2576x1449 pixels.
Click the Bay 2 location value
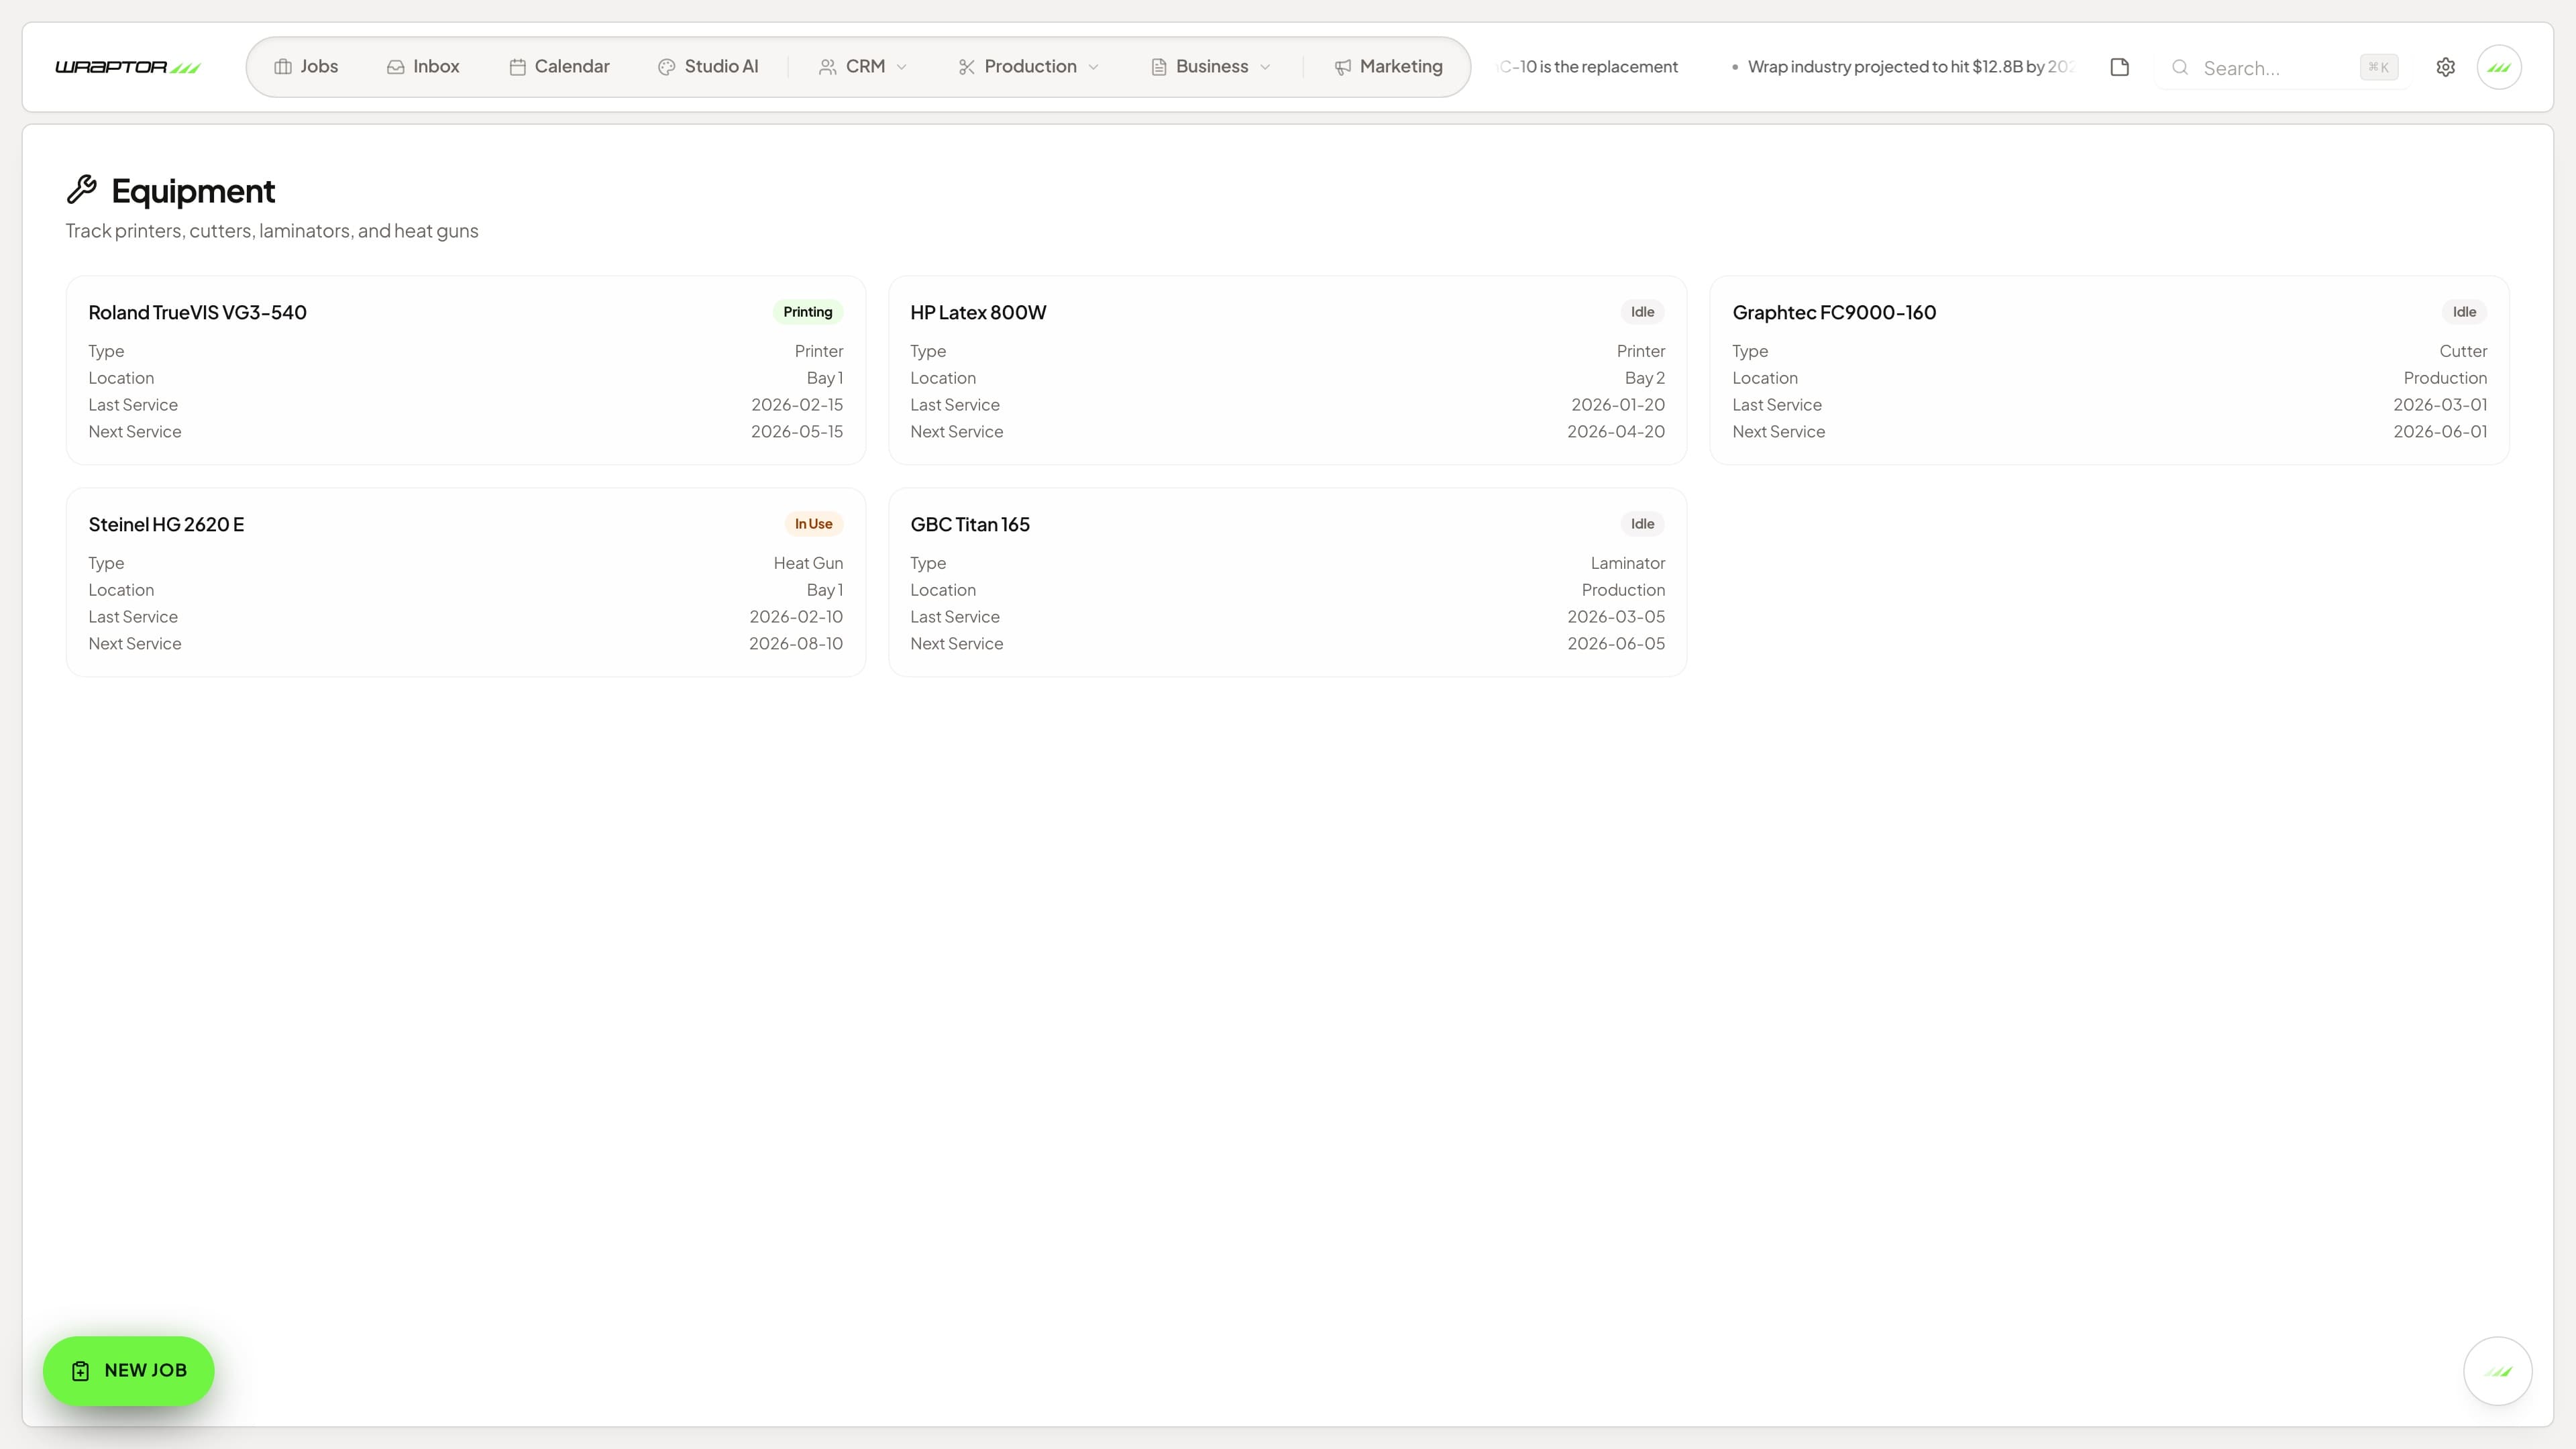(1644, 378)
